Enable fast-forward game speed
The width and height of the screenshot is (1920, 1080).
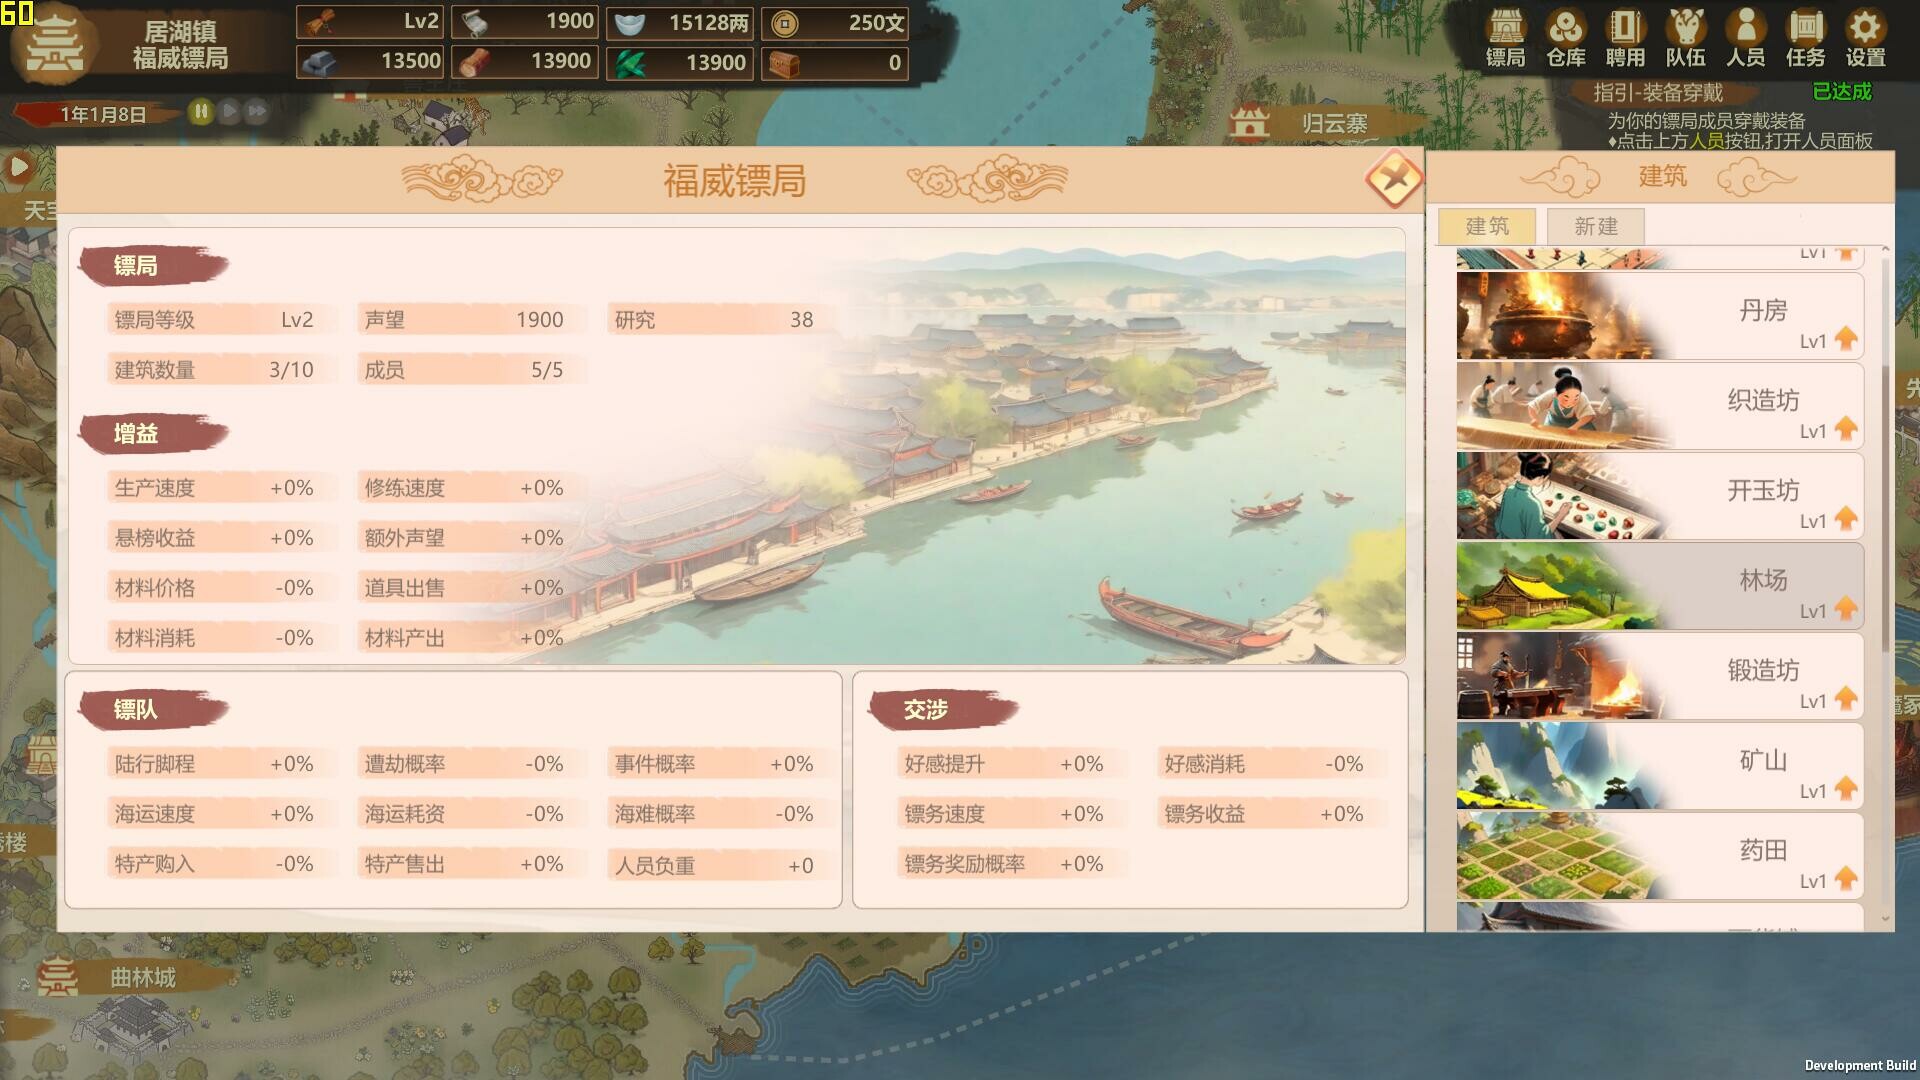(258, 112)
